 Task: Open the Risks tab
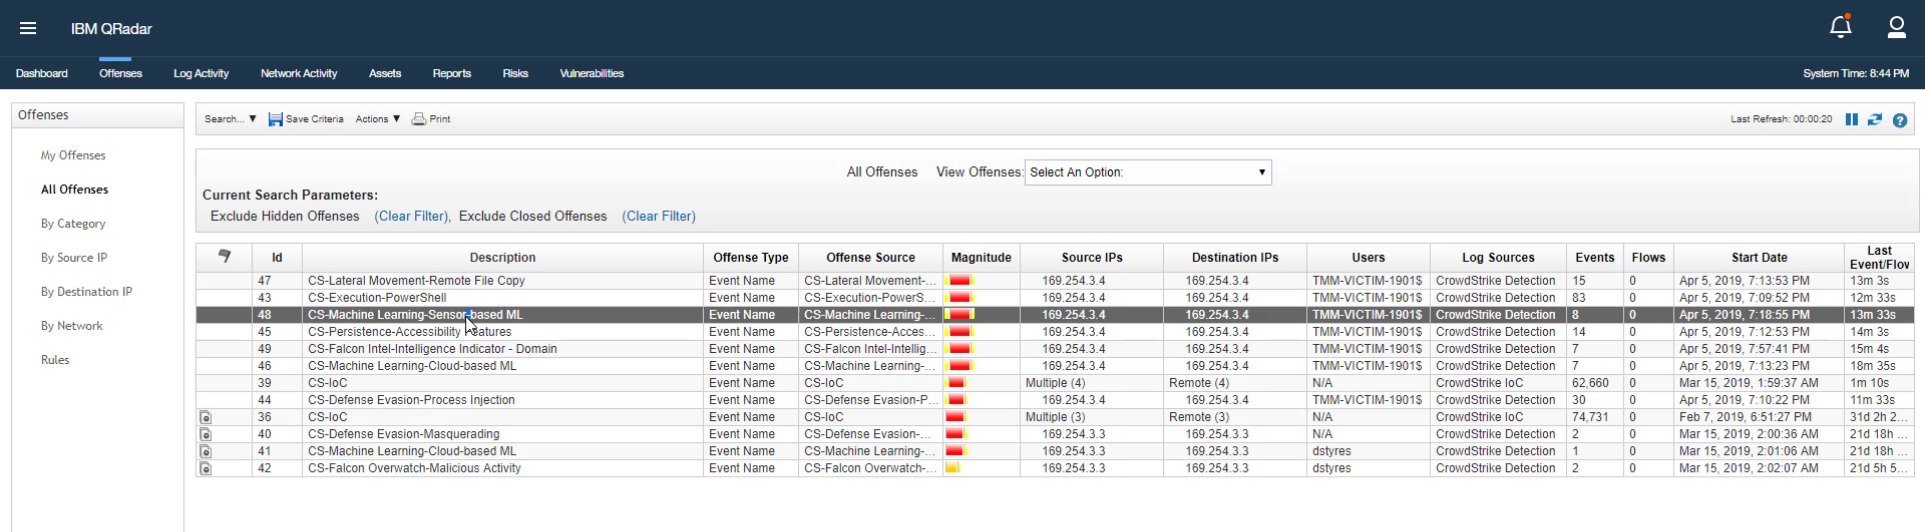point(515,73)
